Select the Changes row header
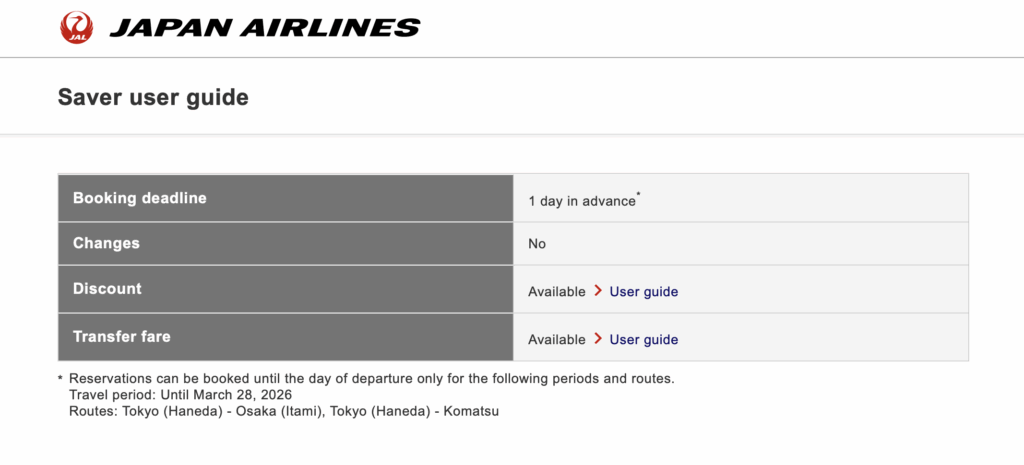This screenshot has height=465, width=1024. (x=106, y=243)
